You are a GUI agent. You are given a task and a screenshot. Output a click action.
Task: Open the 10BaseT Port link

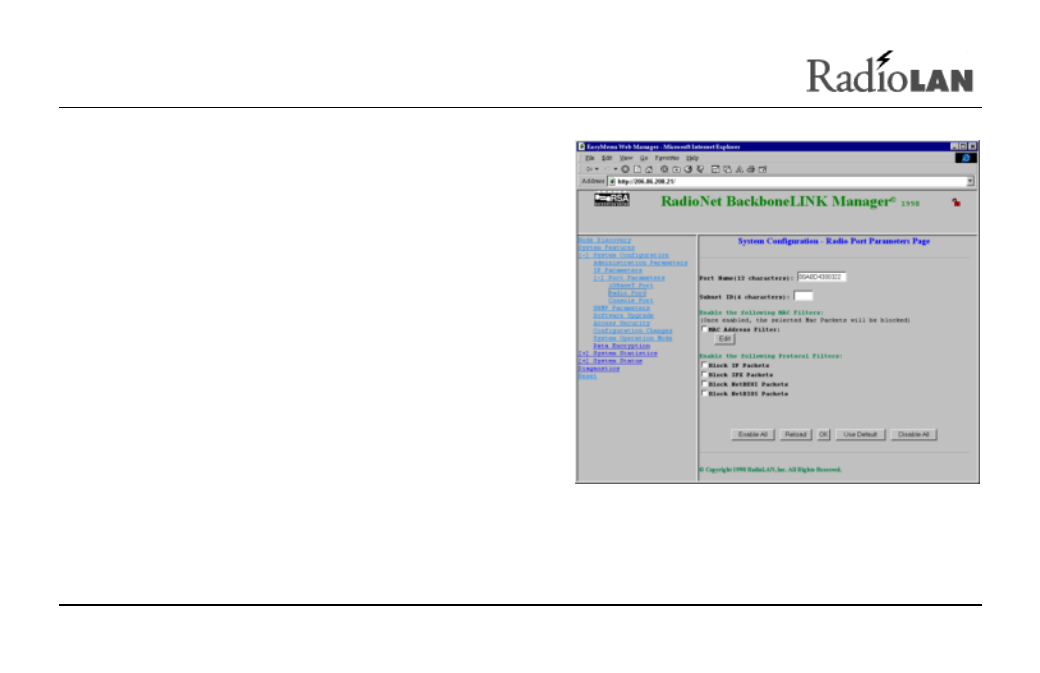pyautogui.click(x=631, y=286)
